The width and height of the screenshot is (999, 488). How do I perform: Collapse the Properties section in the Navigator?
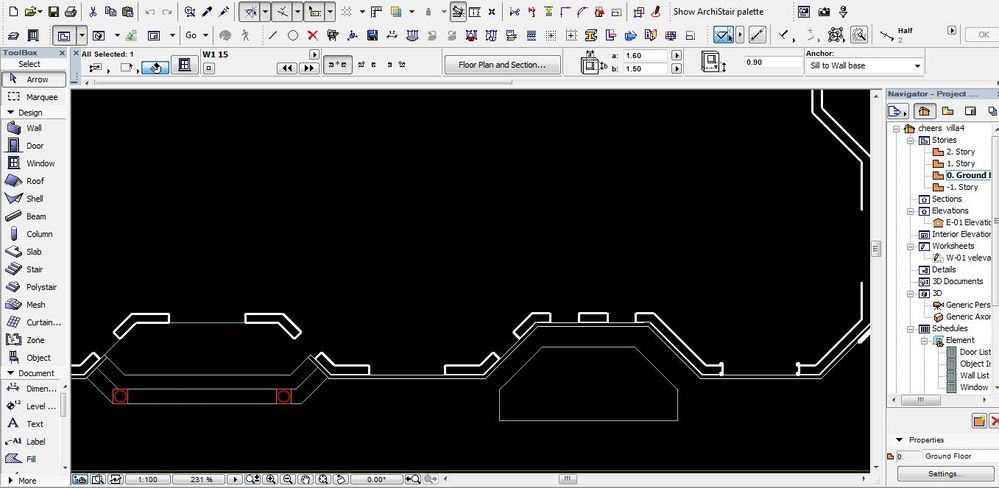coord(900,440)
